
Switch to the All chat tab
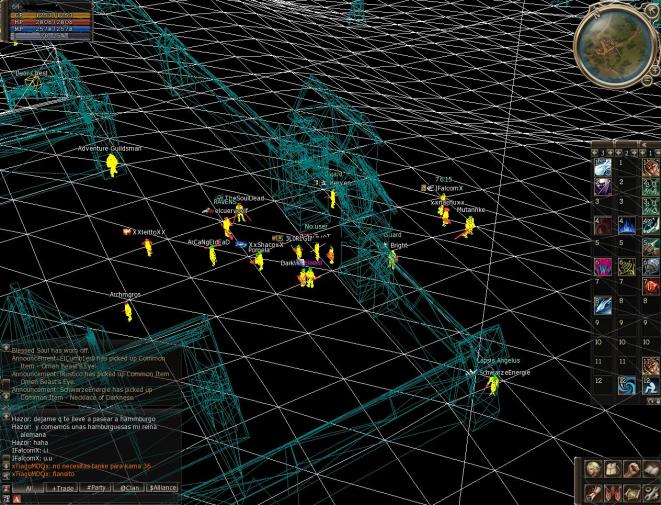[x=28, y=488]
